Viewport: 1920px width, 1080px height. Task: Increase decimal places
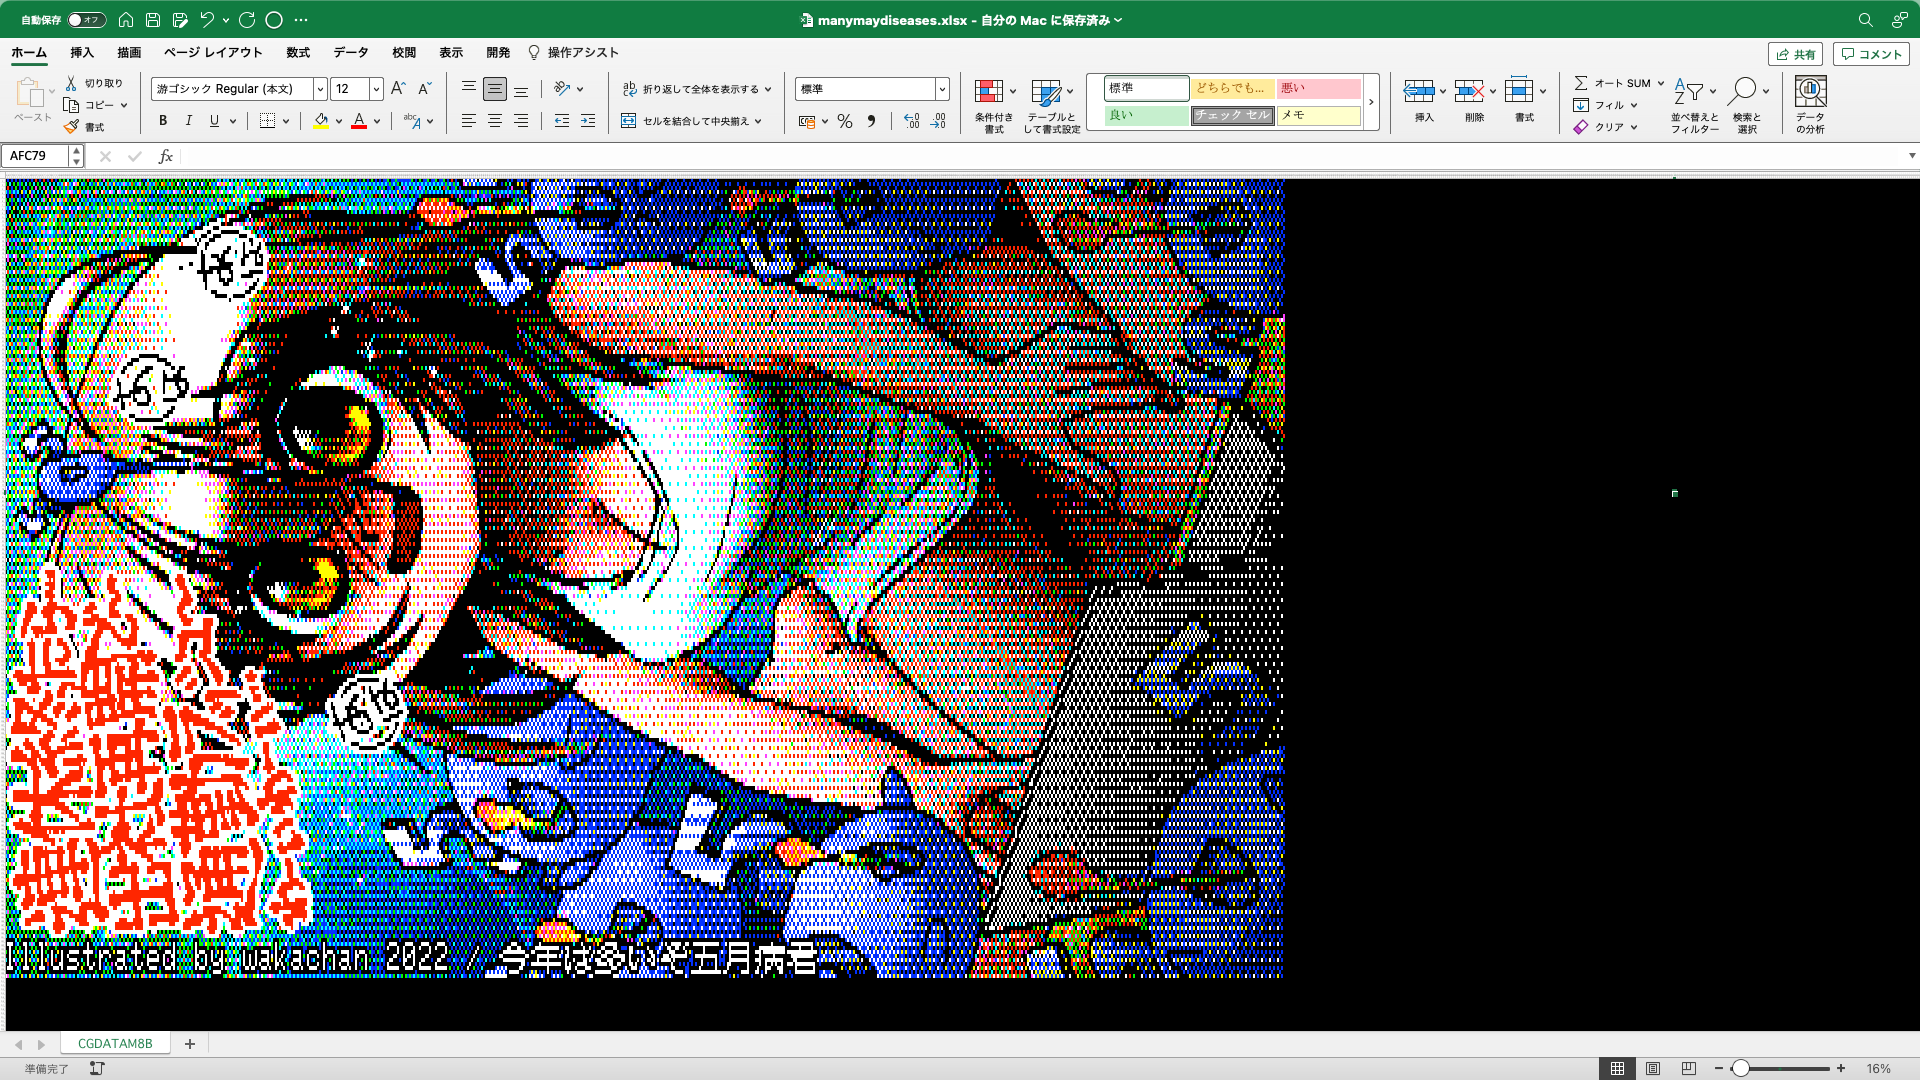[x=911, y=121]
